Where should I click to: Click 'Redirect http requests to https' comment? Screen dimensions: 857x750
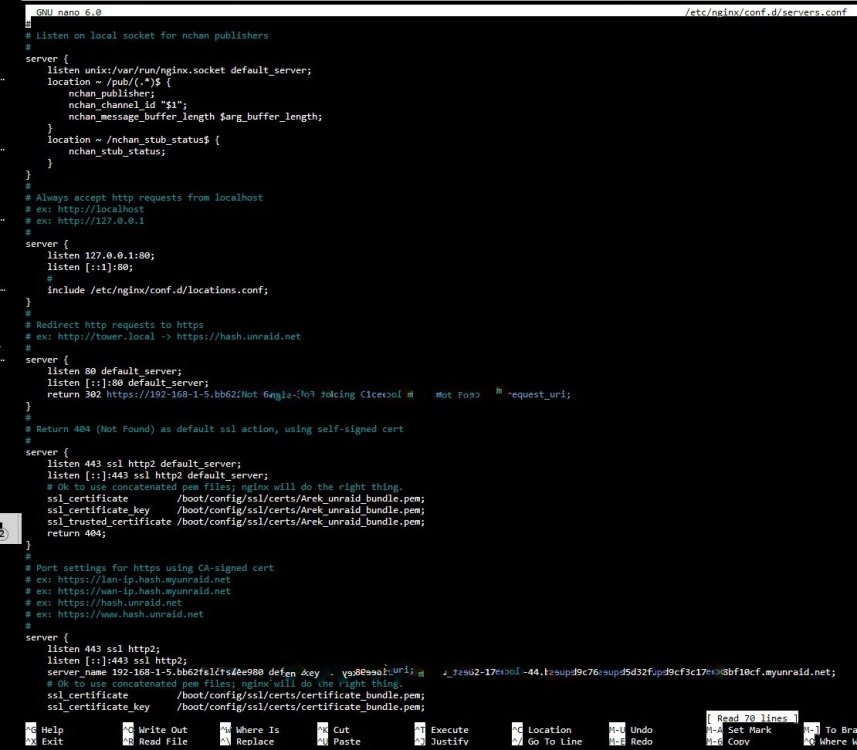[x=114, y=325]
